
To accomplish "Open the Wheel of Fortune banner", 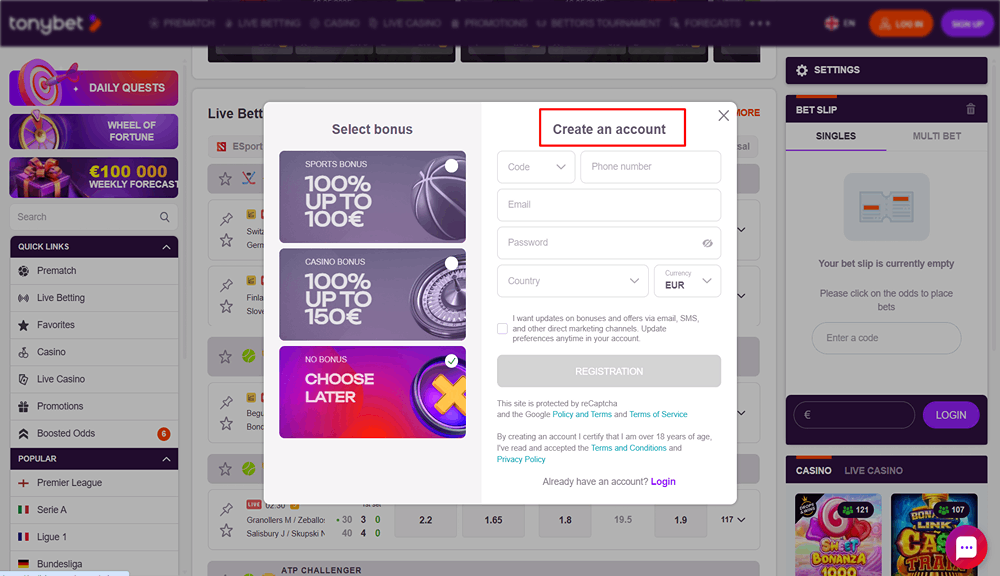I will click(x=94, y=131).
